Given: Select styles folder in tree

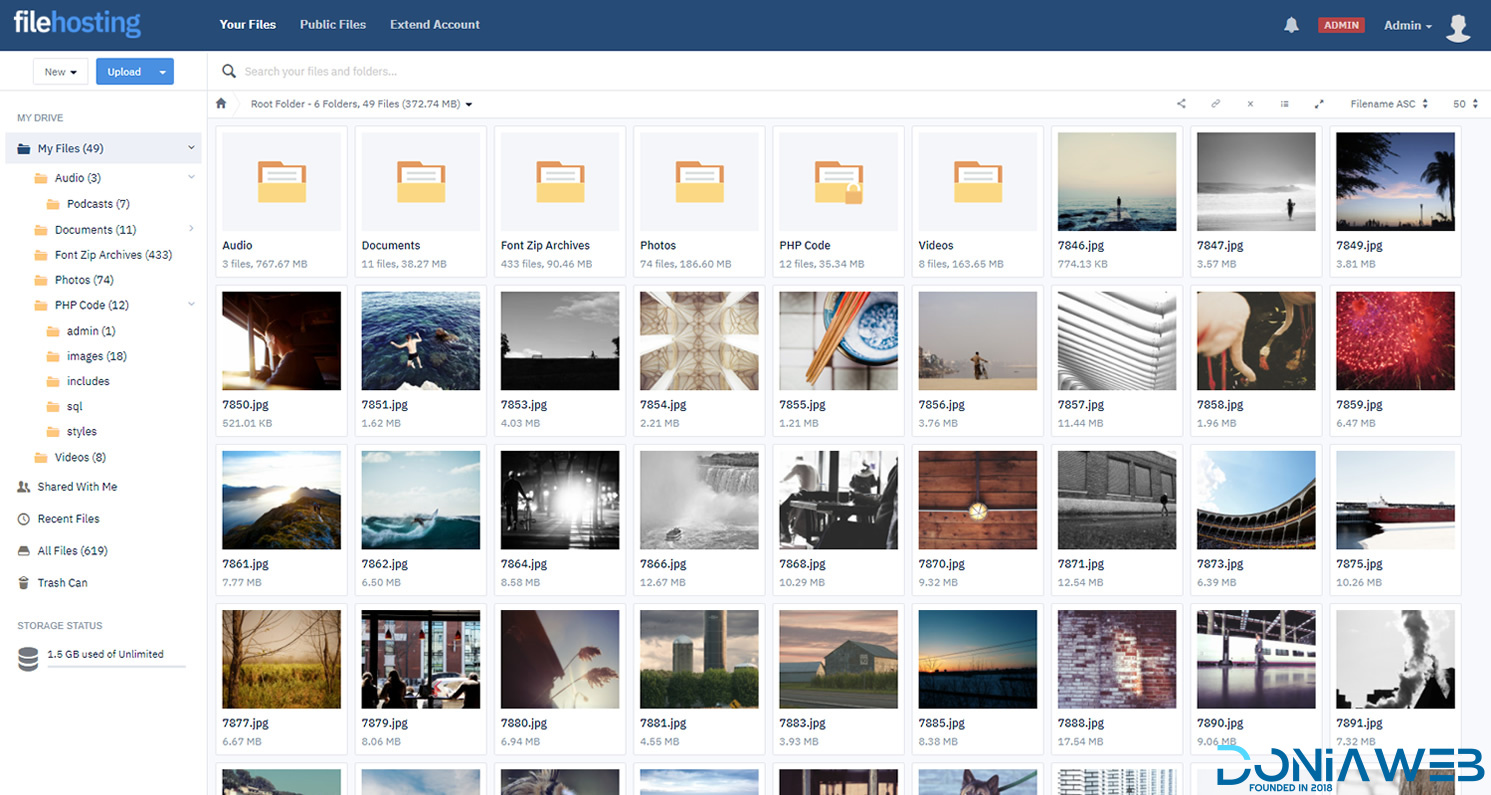Looking at the screenshot, I should point(82,432).
